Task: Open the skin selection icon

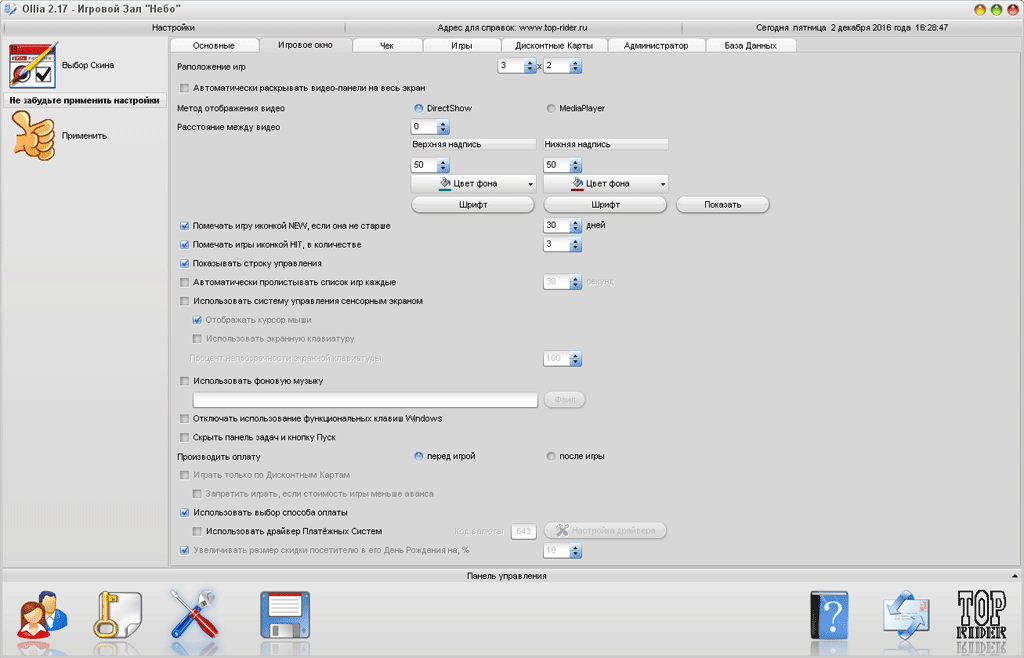Action: click(x=33, y=65)
